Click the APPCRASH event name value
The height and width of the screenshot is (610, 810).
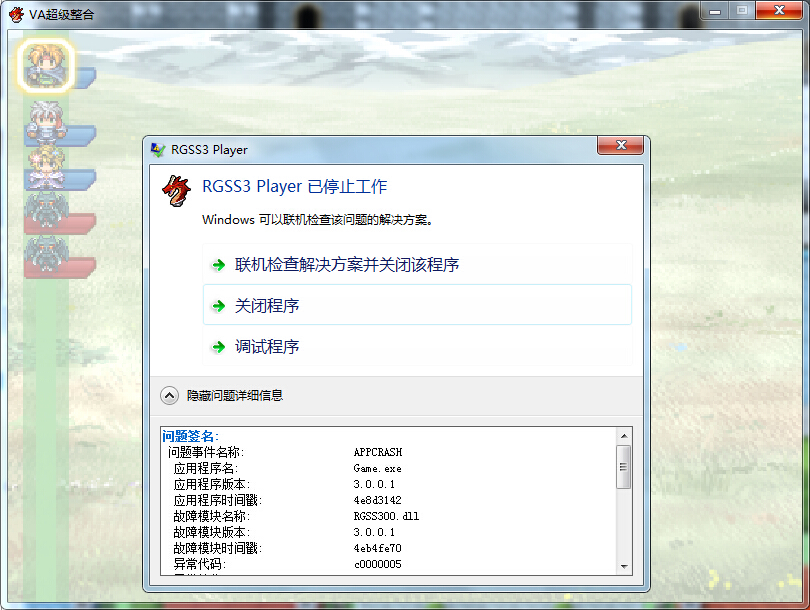point(378,452)
